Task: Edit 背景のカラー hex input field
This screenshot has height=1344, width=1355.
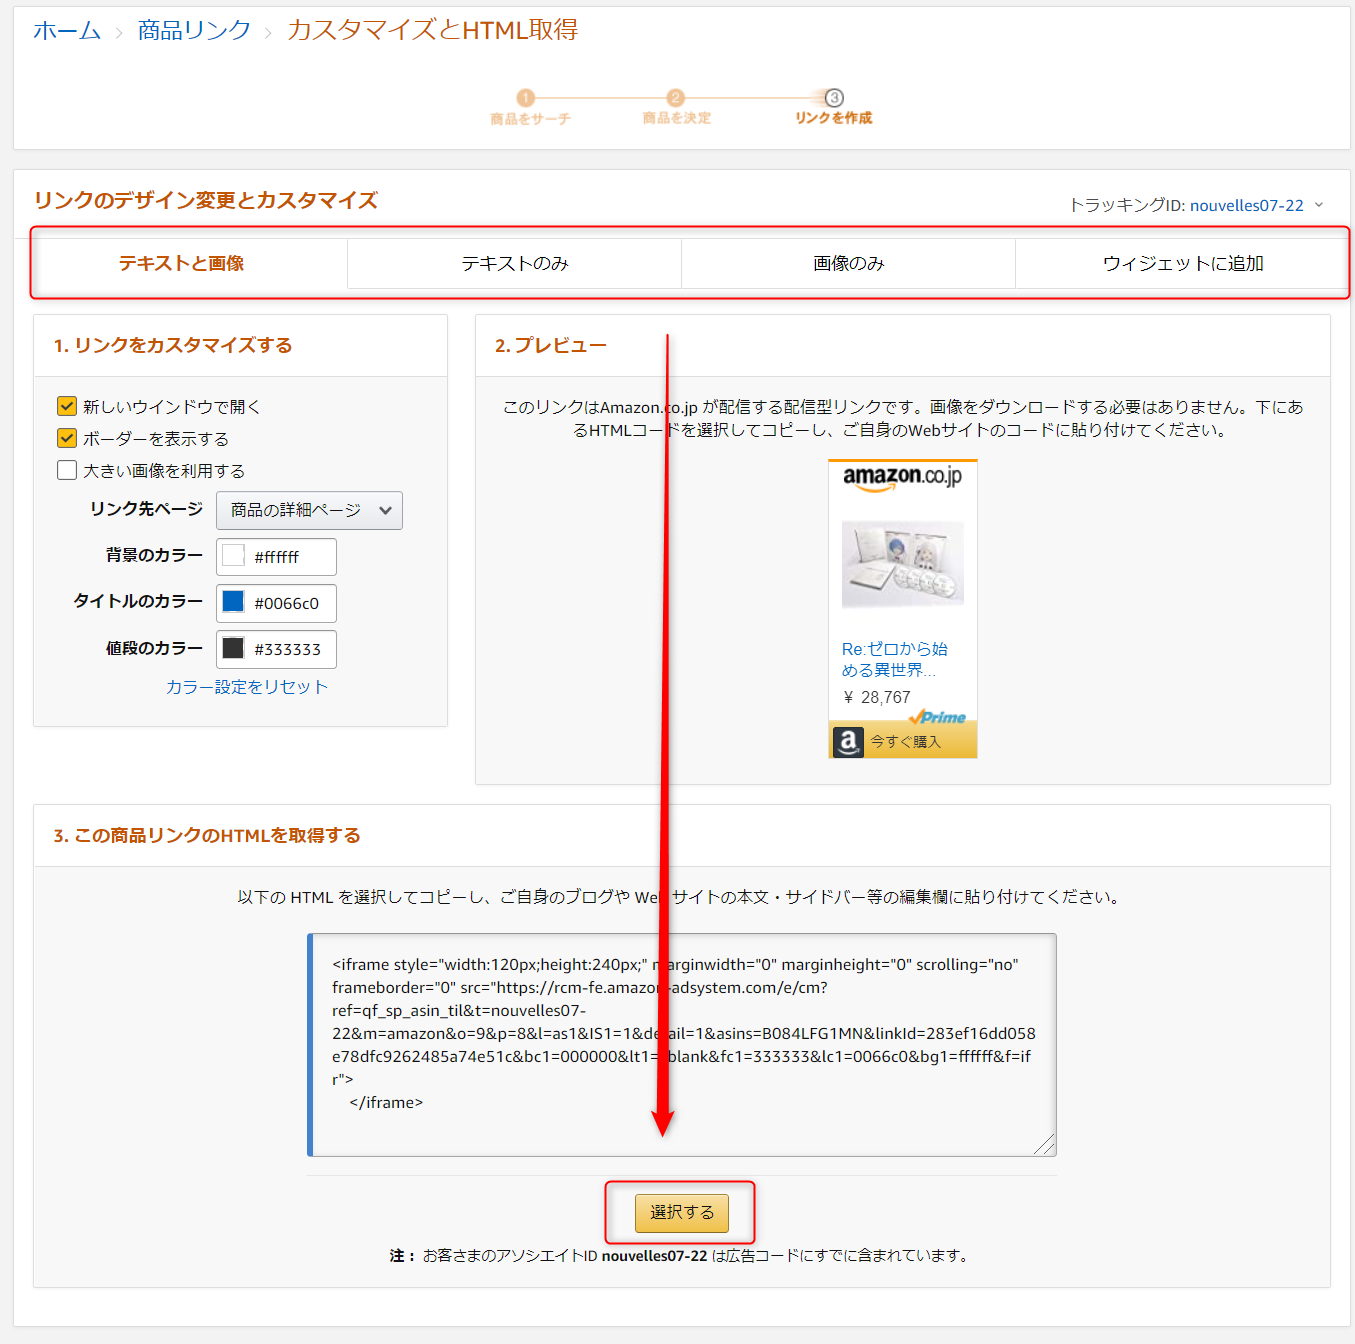Action: (x=276, y=557)
